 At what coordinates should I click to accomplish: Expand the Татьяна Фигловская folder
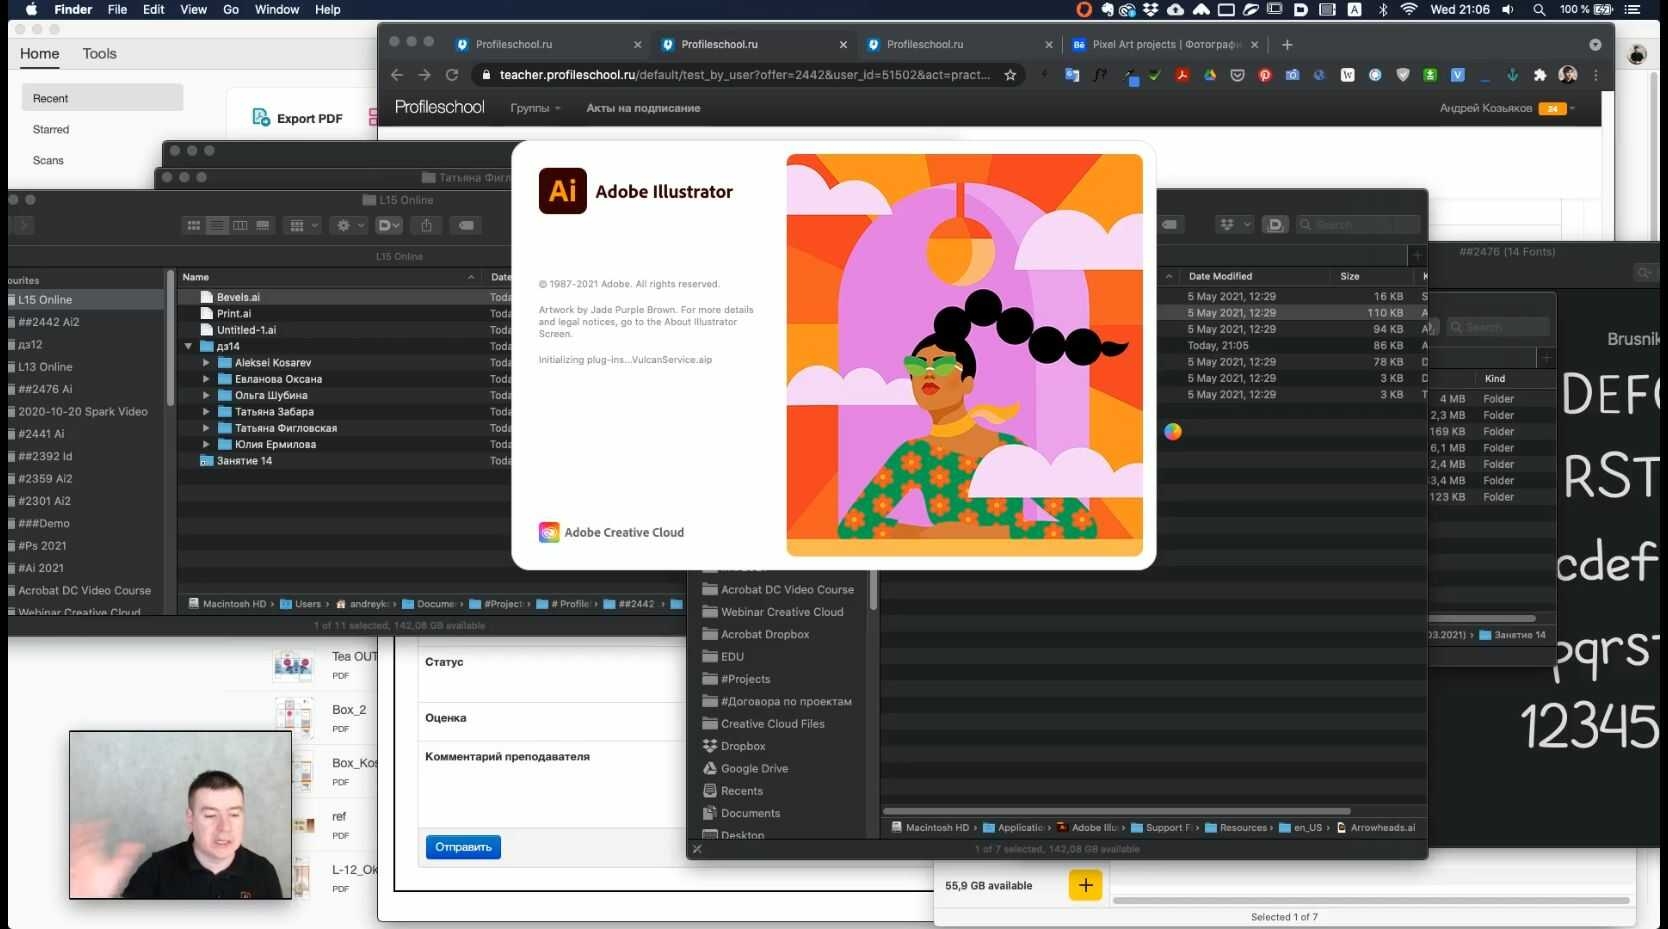click(206, 428)
